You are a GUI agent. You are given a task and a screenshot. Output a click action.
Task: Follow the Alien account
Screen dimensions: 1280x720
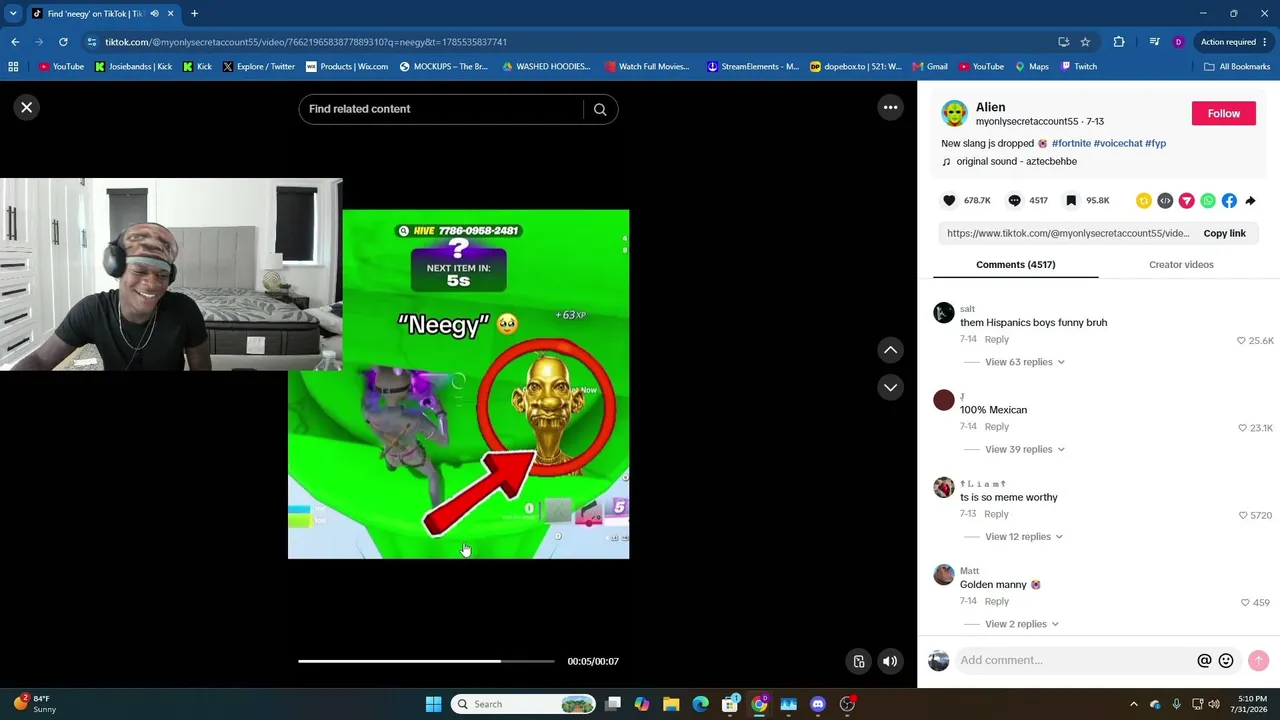1223,114
